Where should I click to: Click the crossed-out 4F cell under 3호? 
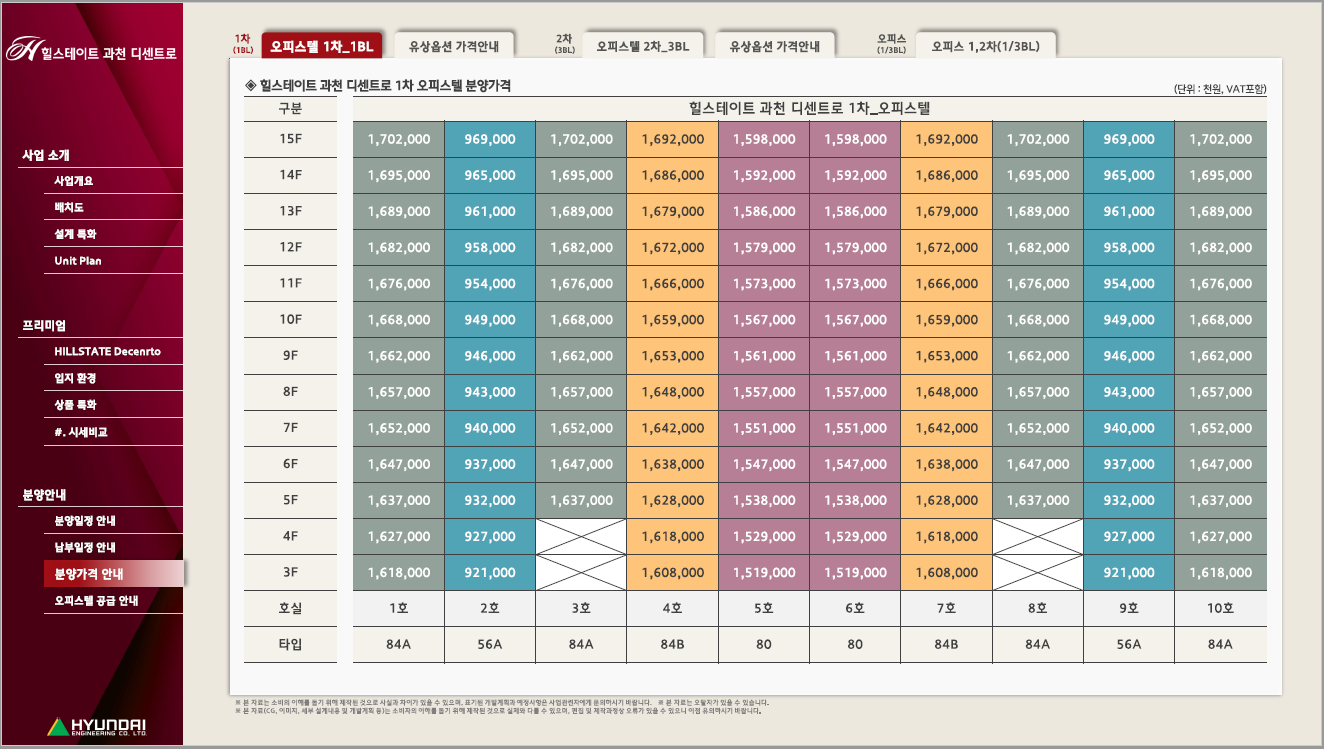pyautogui.click(x=581, y=536)
